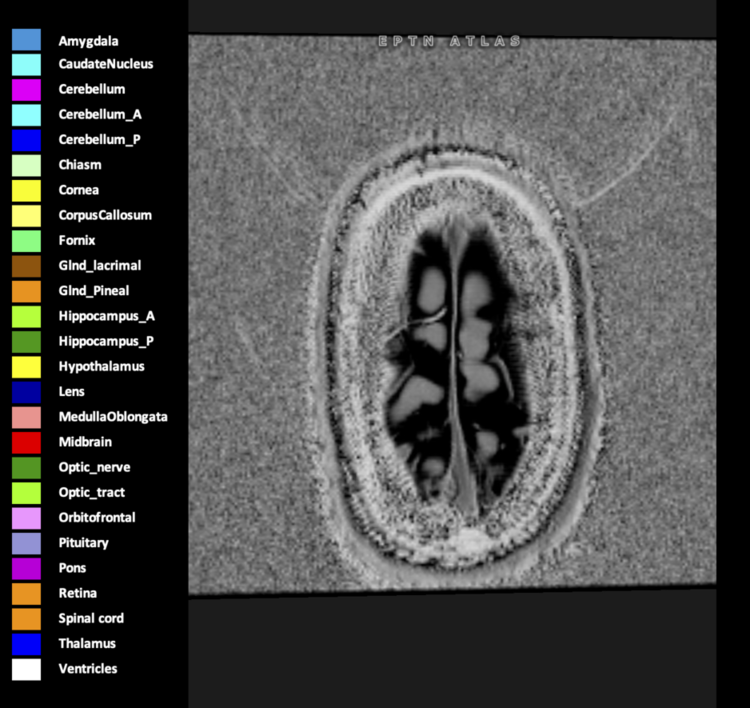Click the yellow Cornea swatch
This screenshot has width=750, height=708.
tap(26, 191)
